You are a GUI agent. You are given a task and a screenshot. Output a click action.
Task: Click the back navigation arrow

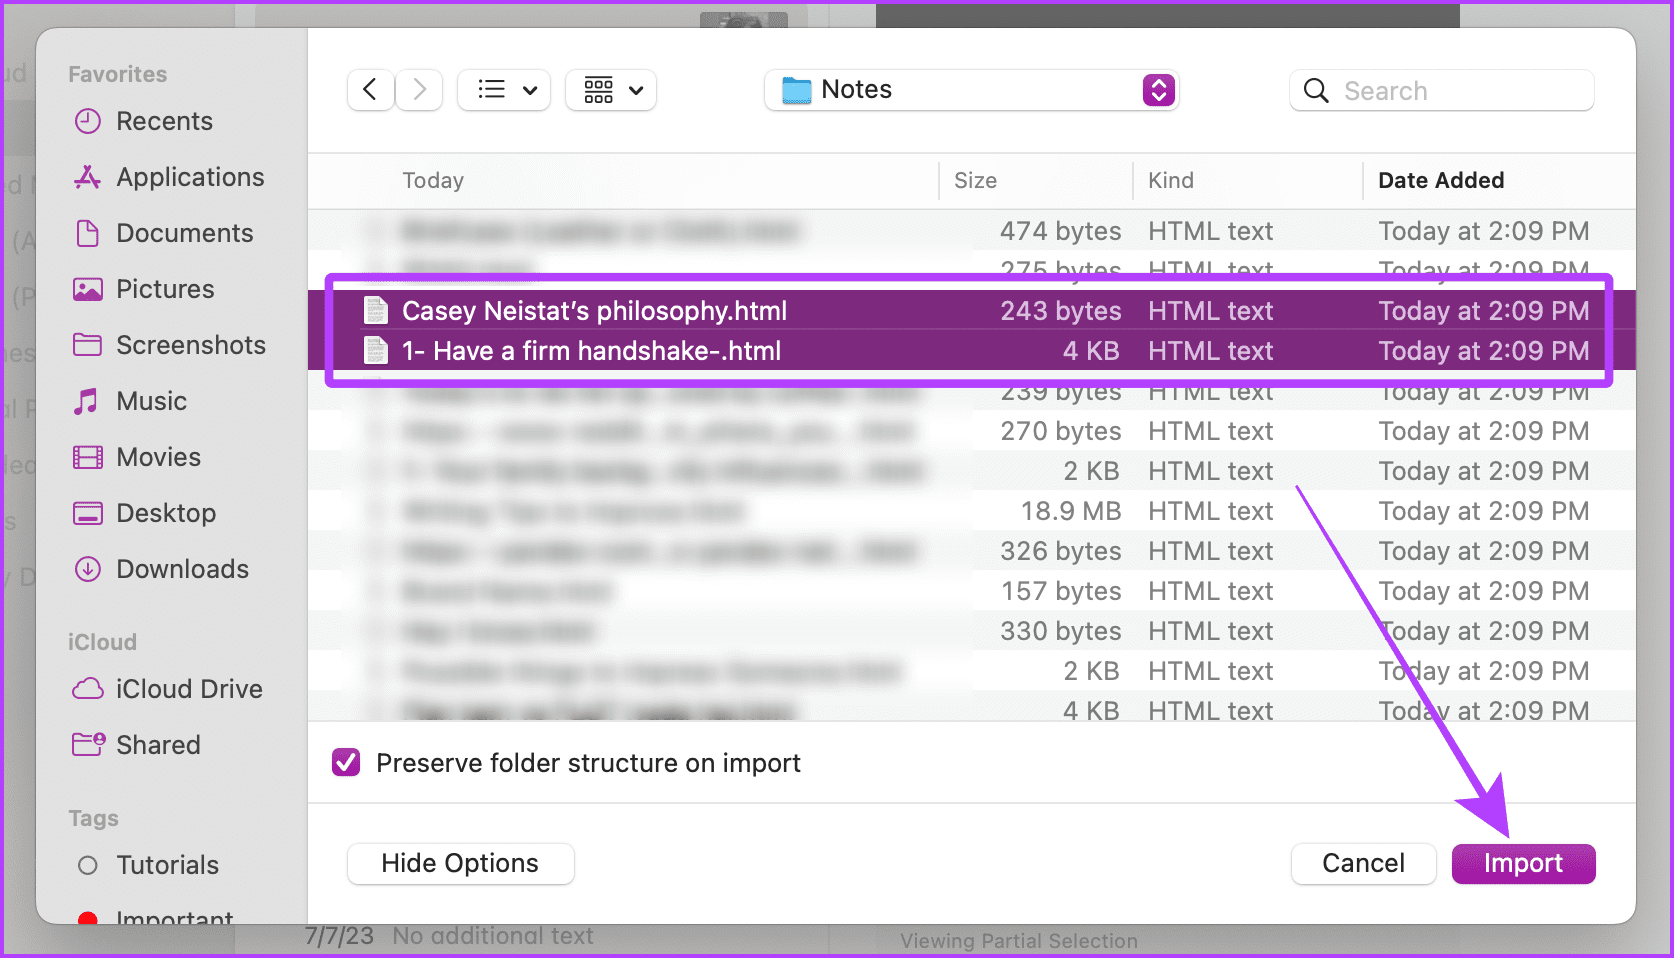370,90
